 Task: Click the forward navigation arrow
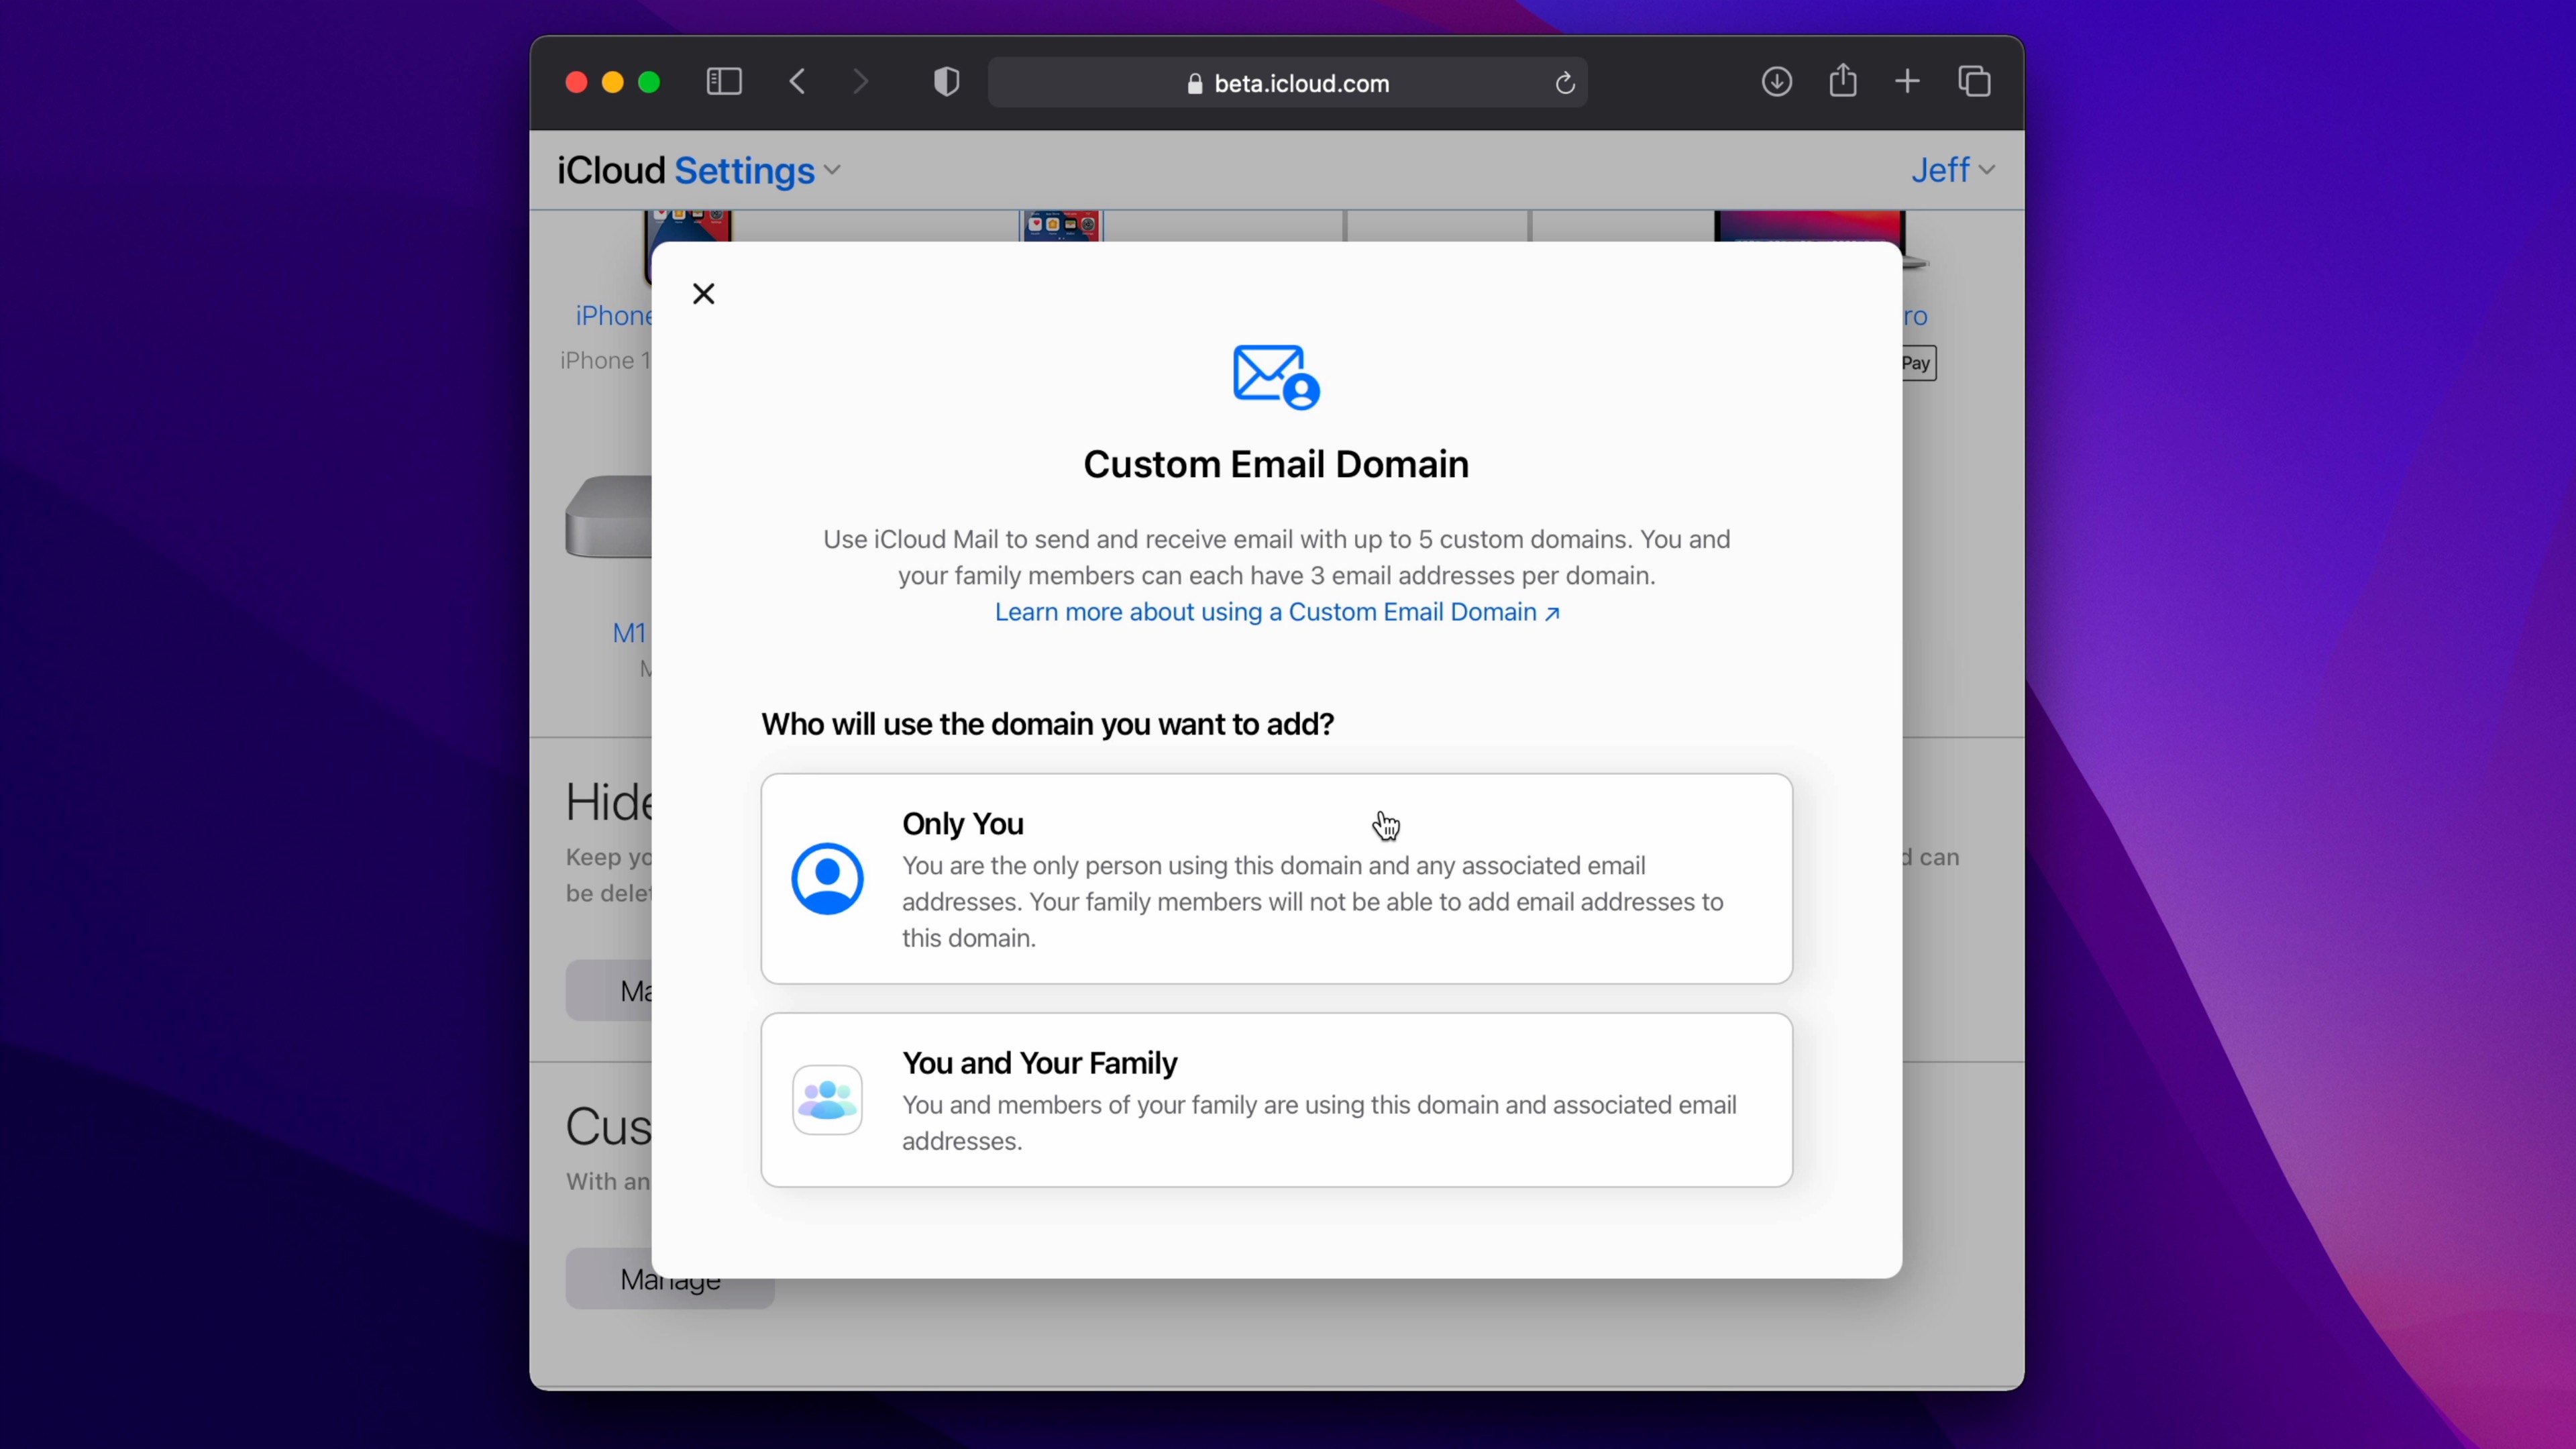(860, 82)
